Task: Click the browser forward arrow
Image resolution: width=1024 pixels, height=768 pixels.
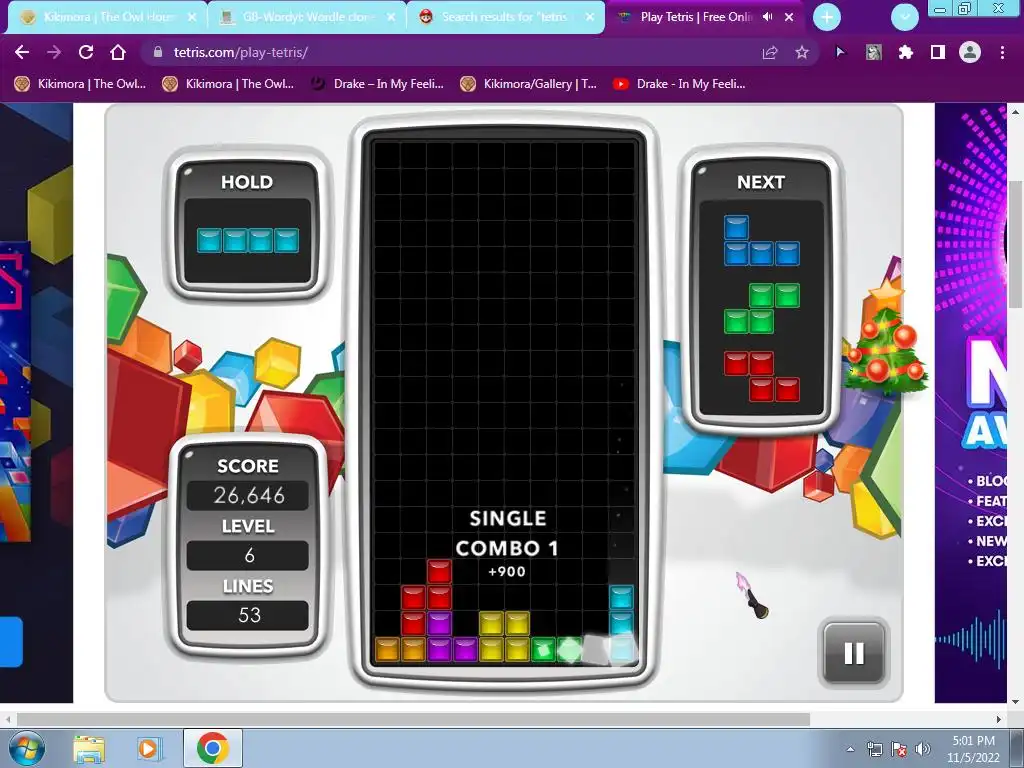Action: tap(54, 52)
